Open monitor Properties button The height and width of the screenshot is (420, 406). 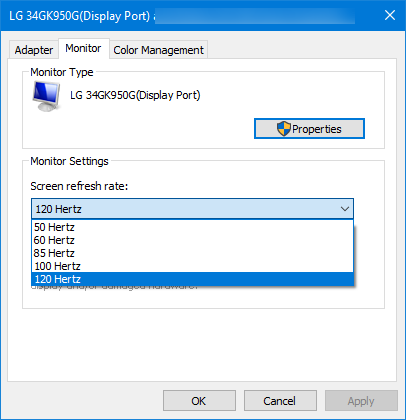click(x=309, y=129)
